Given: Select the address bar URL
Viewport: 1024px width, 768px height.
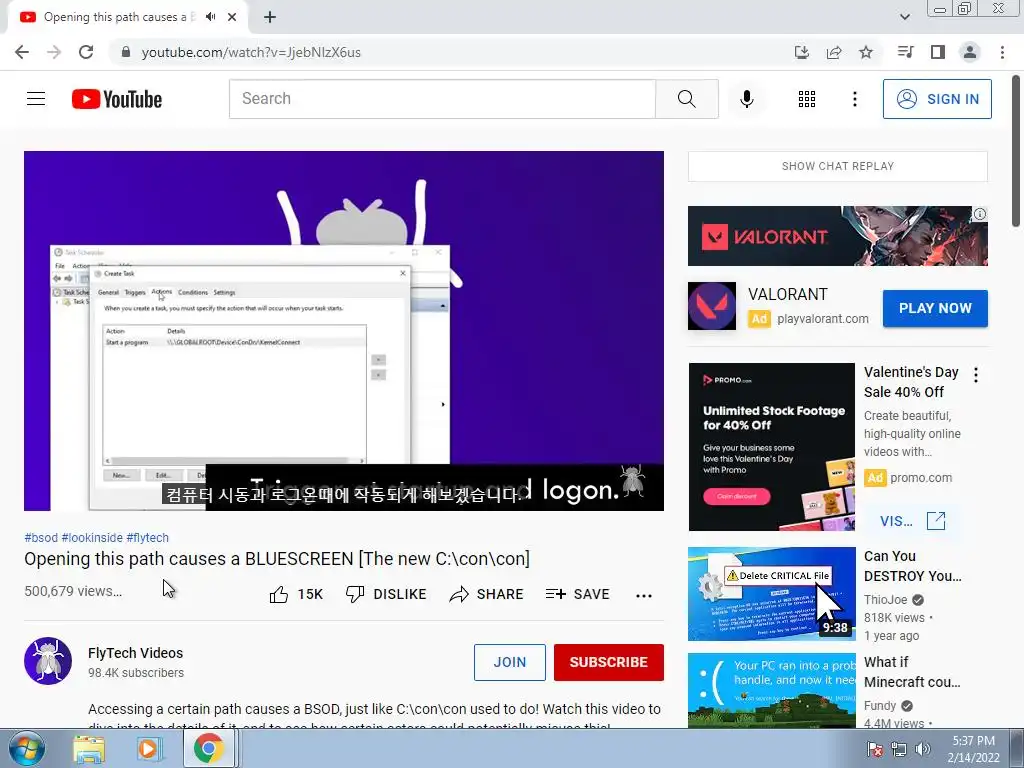Looking at the screenshot, I should click(x=251, y=52).
